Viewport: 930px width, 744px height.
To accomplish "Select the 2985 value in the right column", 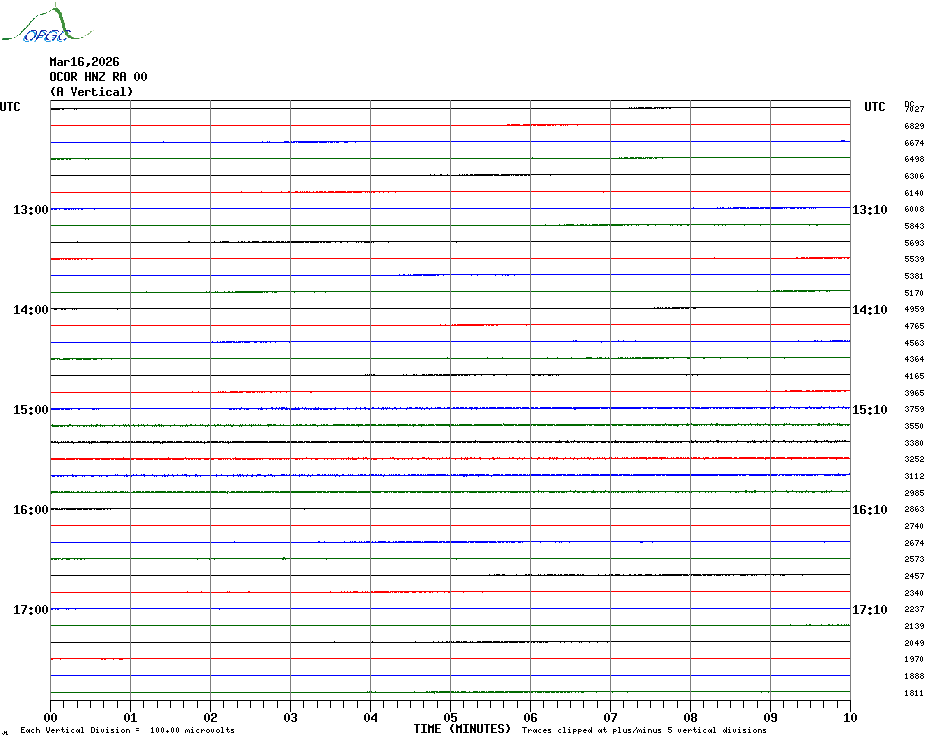I will (x=914, y=493).
